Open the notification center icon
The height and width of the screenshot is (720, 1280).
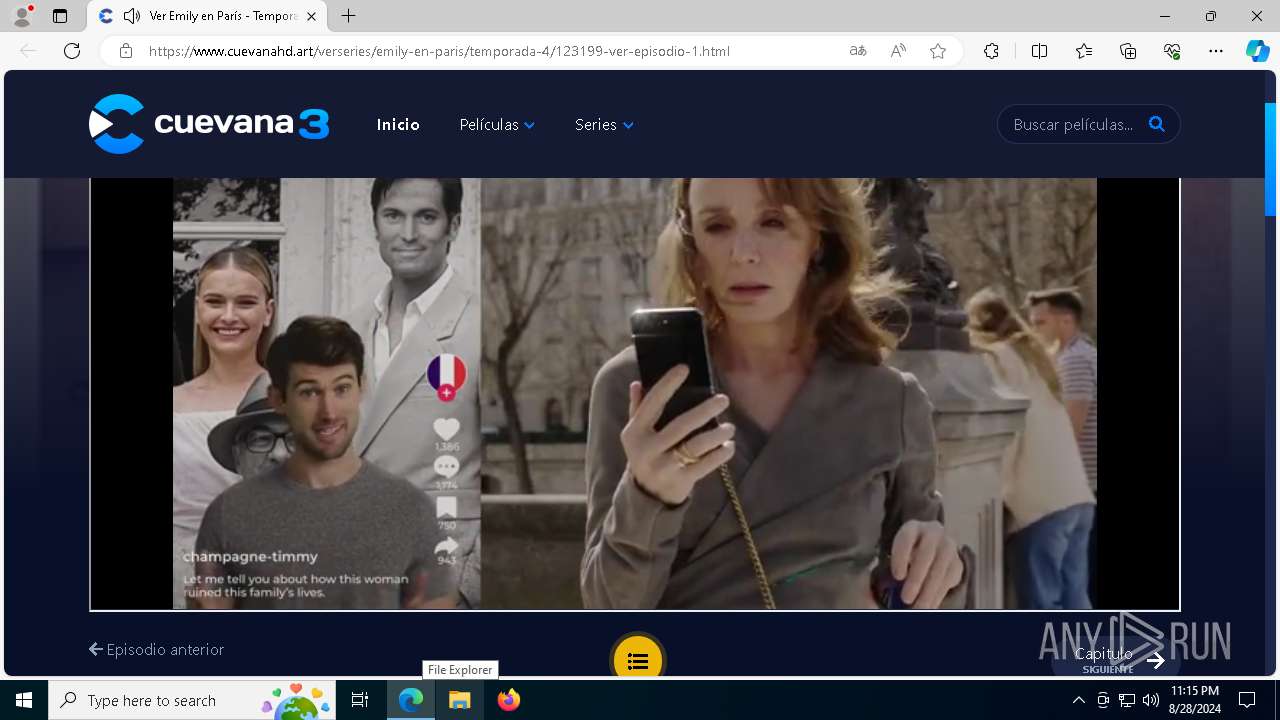[1247, 700]
